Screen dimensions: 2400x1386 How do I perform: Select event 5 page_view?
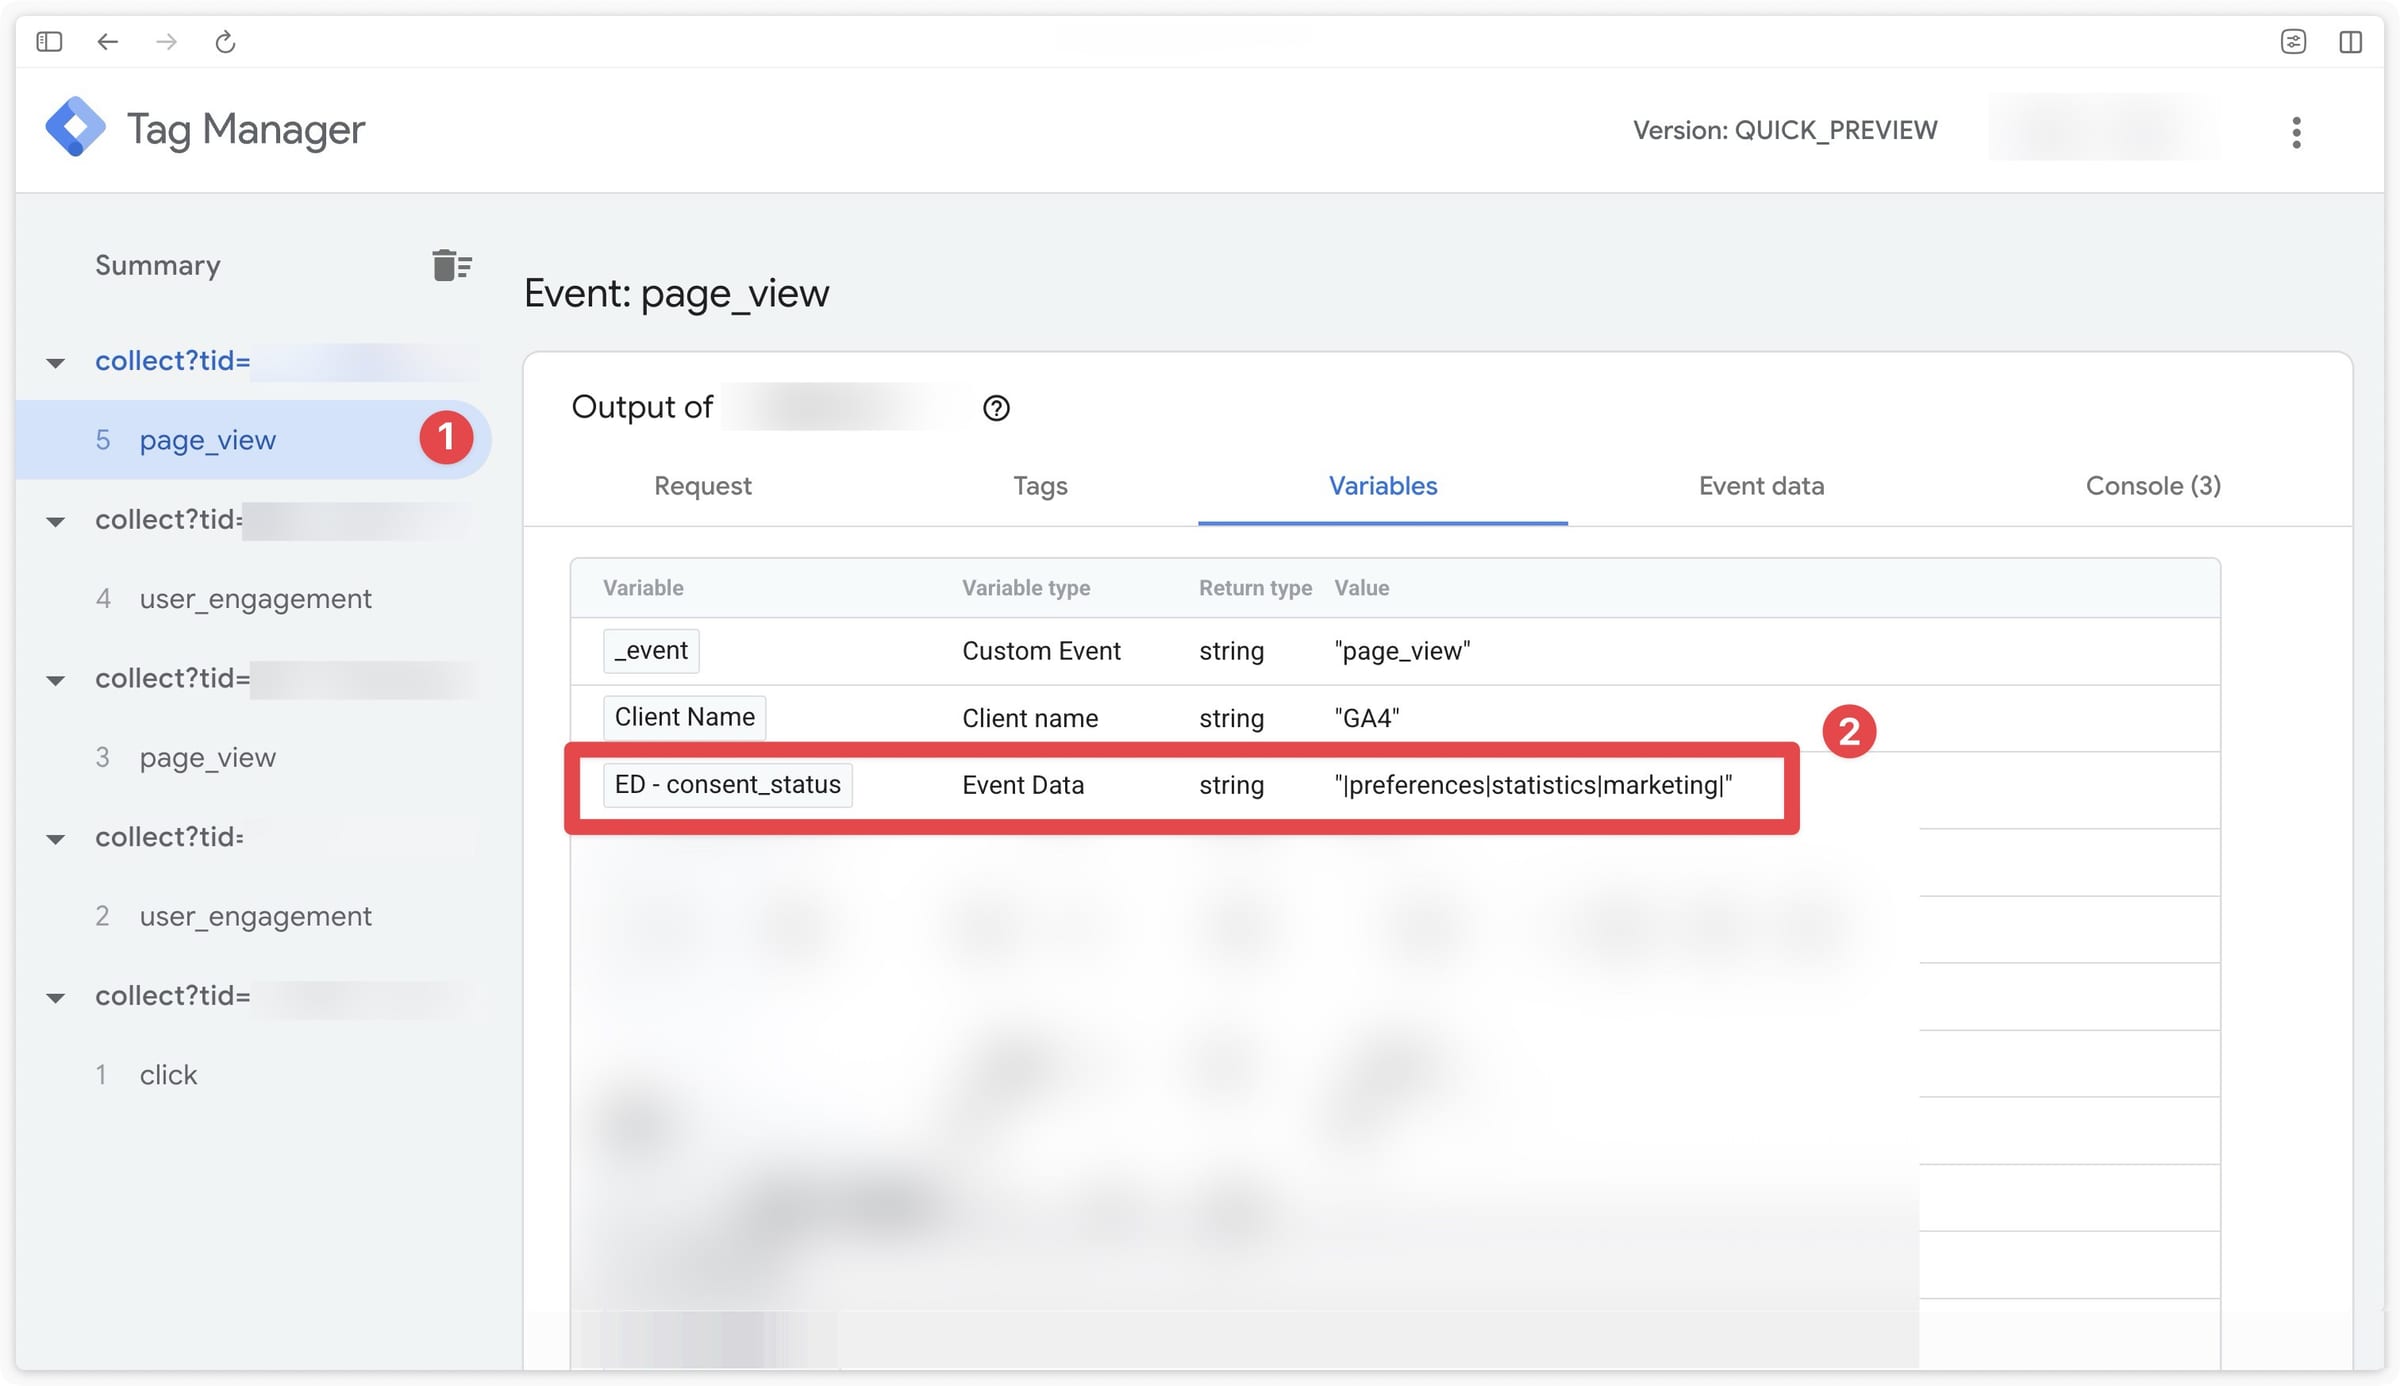(254, 440)
